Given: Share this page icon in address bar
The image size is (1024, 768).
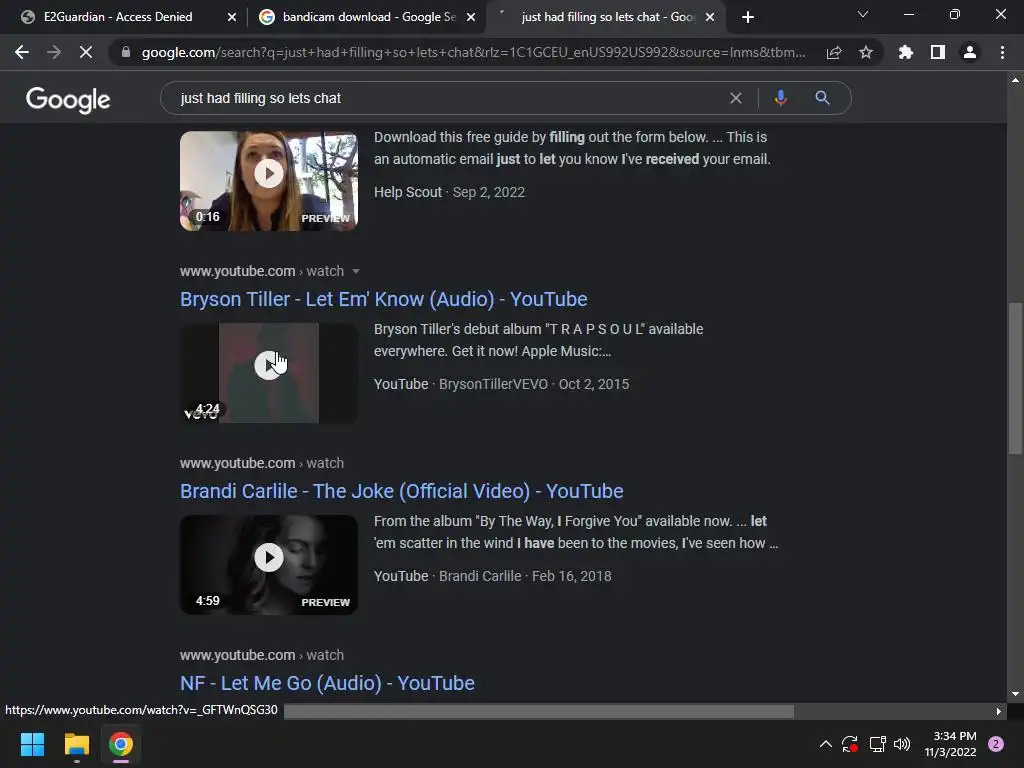Looking at the screenshot, I should click(x=833, y=53).
